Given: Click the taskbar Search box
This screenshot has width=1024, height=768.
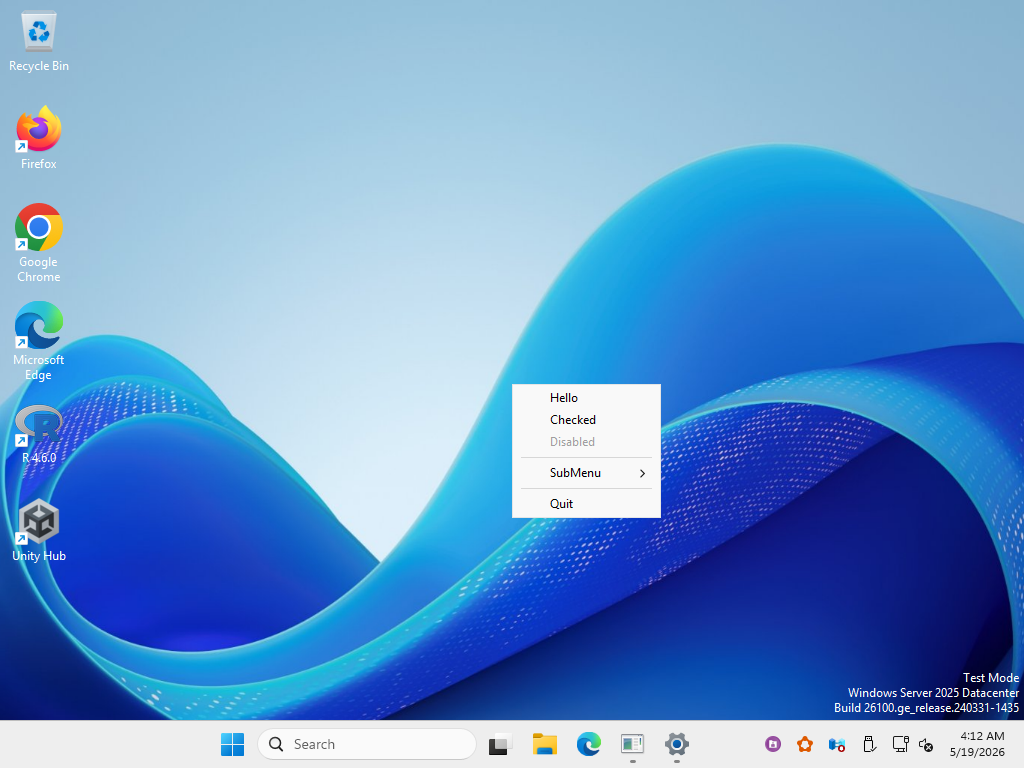Looking at the screenshot, I should pyautogui.click(x=367, y=744).
